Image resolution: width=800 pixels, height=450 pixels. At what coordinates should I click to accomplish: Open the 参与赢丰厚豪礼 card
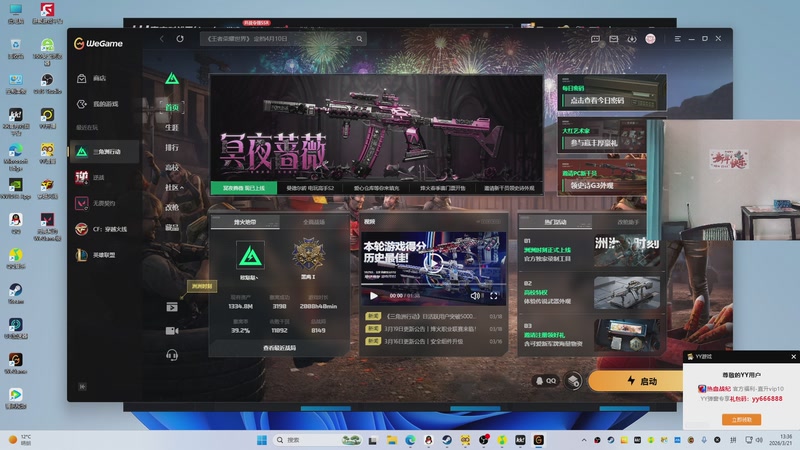coord(602,135)
